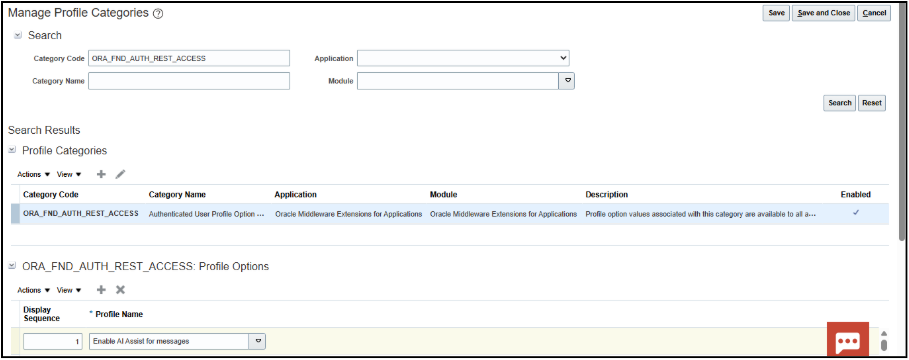Click the edit pencil icon in Profile Categories
The height and width of the screenshot is (360, 909).
pyautogui.click(x=120, y=174)
